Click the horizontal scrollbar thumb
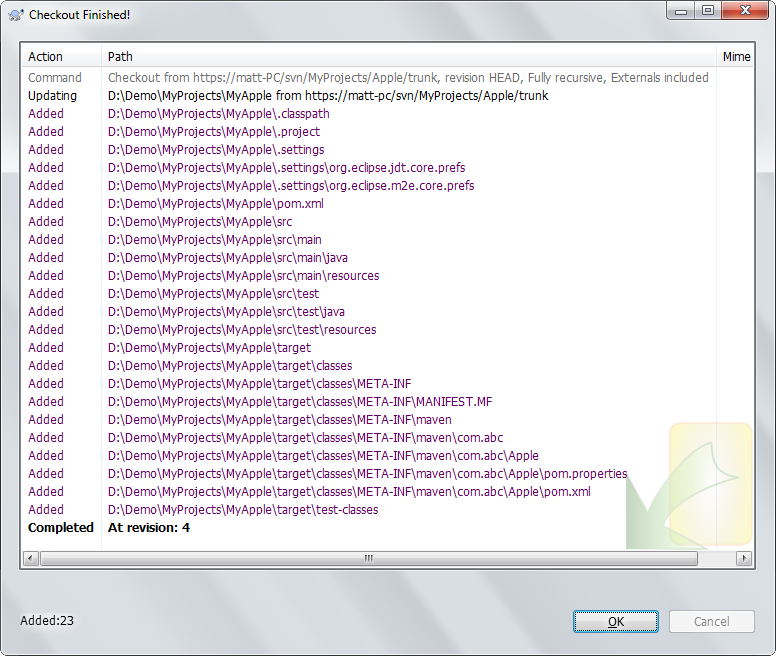The height and width of the screenshot is (656, 776). [368, 558]
